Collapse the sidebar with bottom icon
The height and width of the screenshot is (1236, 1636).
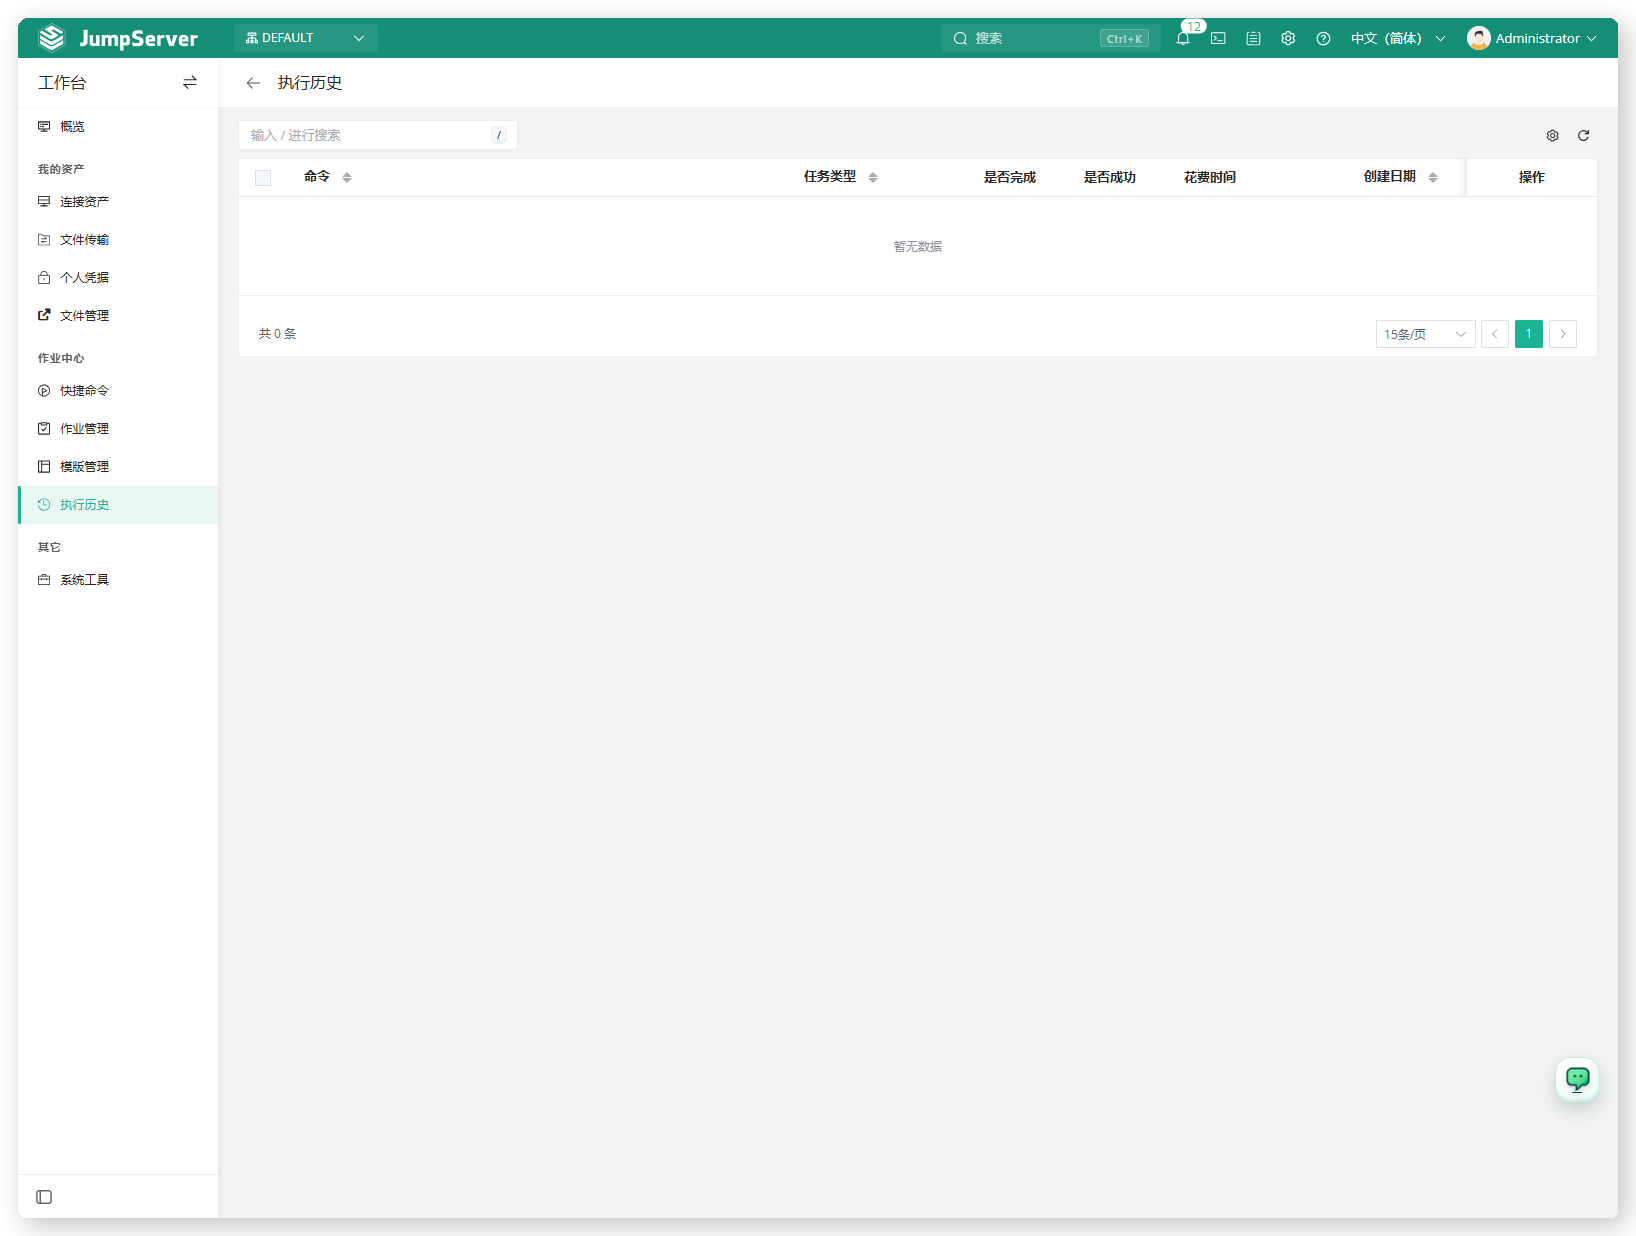pos(44,1197)
